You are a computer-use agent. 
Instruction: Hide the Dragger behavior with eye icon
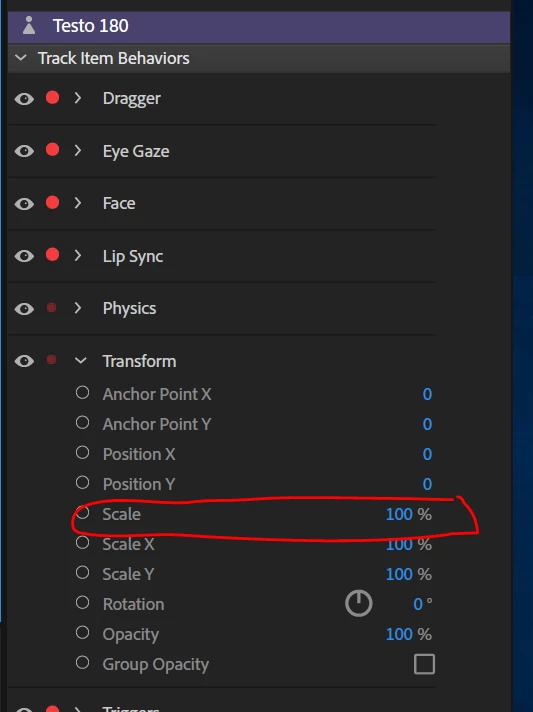coord(24,99)
